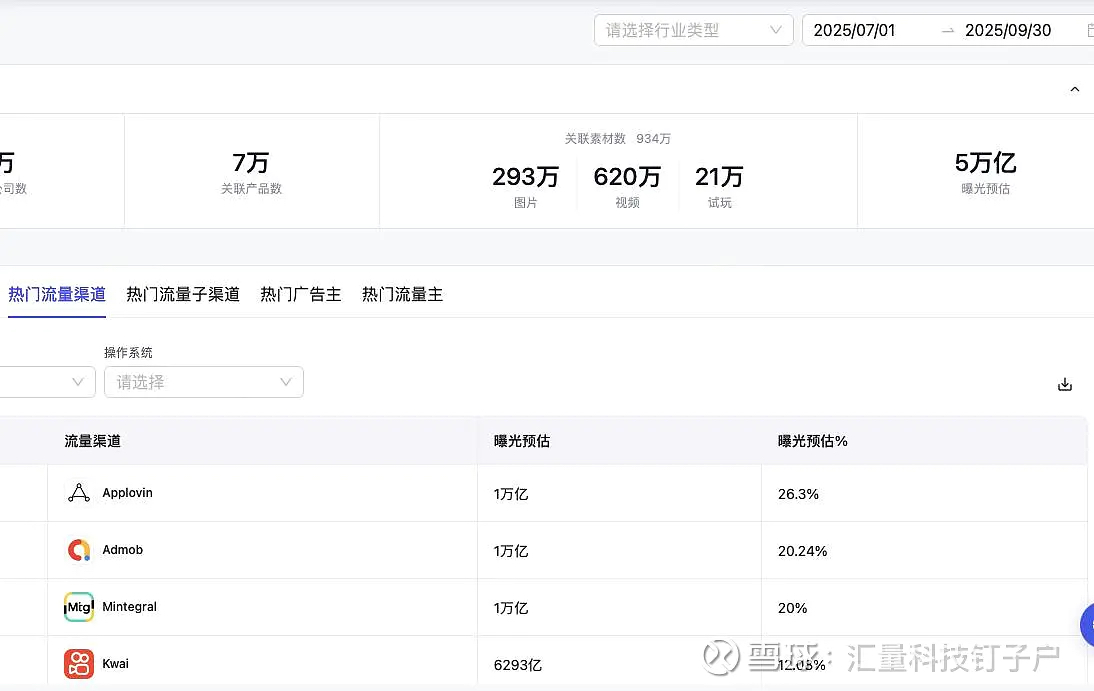1094x691 pixels.
Task: Click the 20.24% value in Admob row
Action: [x=802, y=551]
